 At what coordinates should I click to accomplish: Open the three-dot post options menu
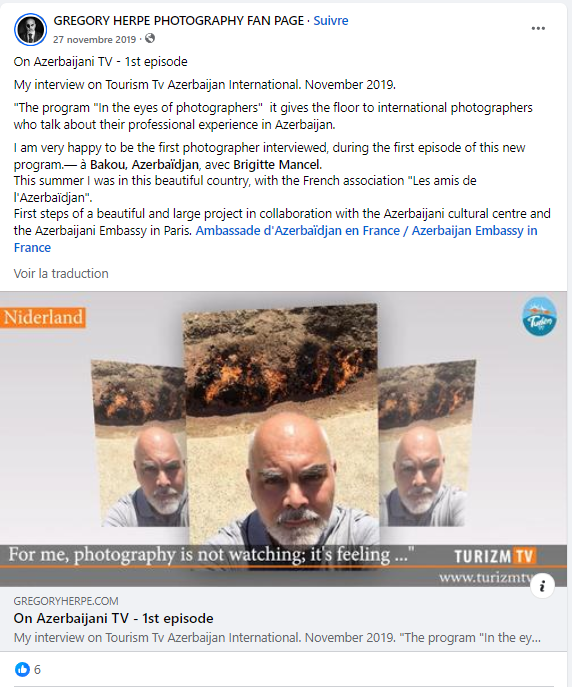(x=538, y=28)
